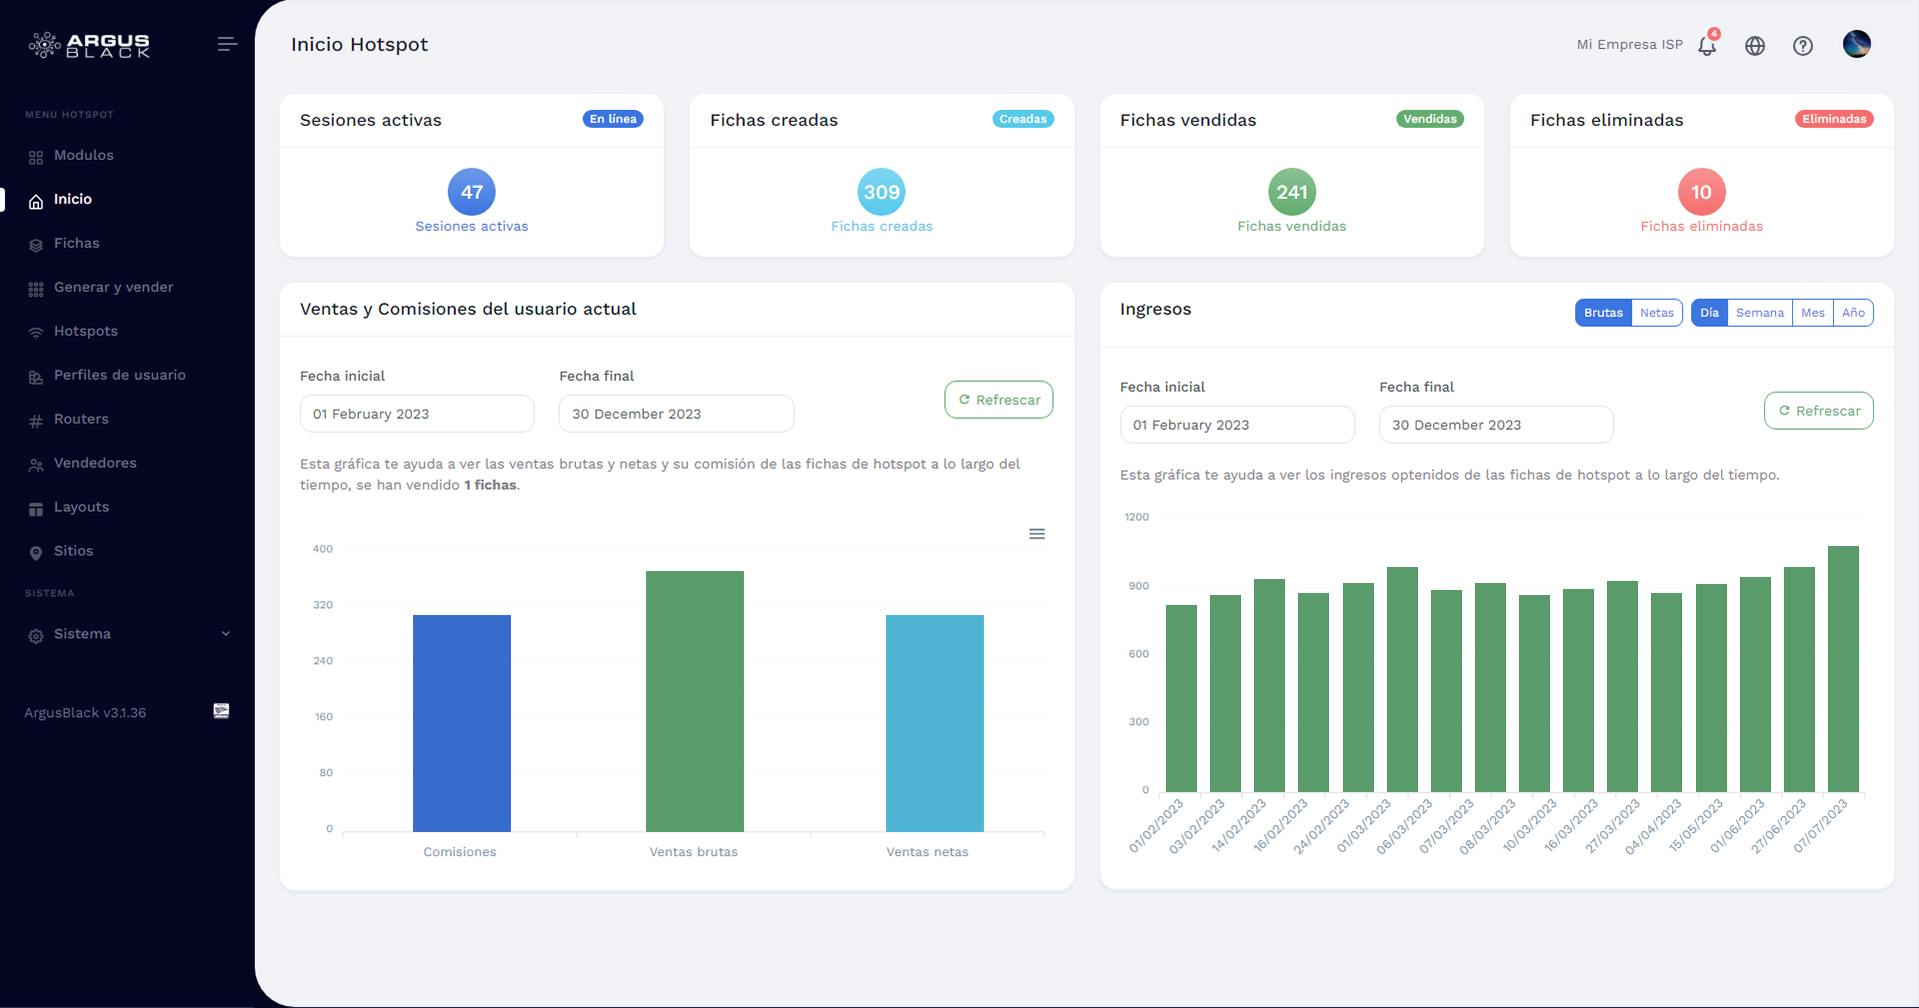Screen dimensions: 1919x1008
Task: Select the Routers hash icon
Action: point(35,419)
